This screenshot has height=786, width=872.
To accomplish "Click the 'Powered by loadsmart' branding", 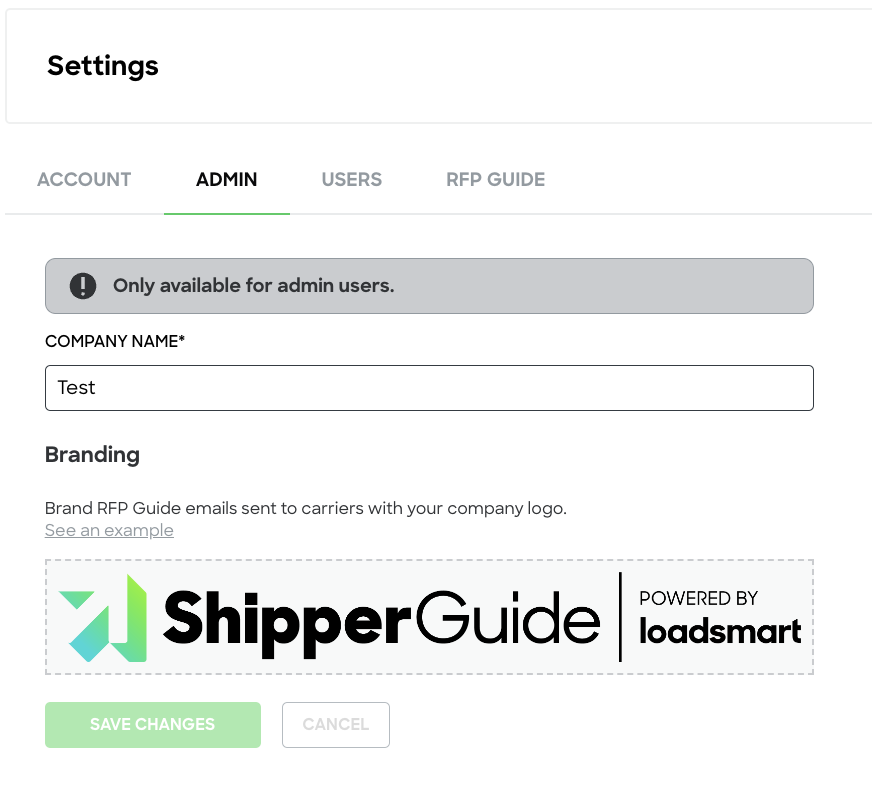I will [x=719, y=616].
